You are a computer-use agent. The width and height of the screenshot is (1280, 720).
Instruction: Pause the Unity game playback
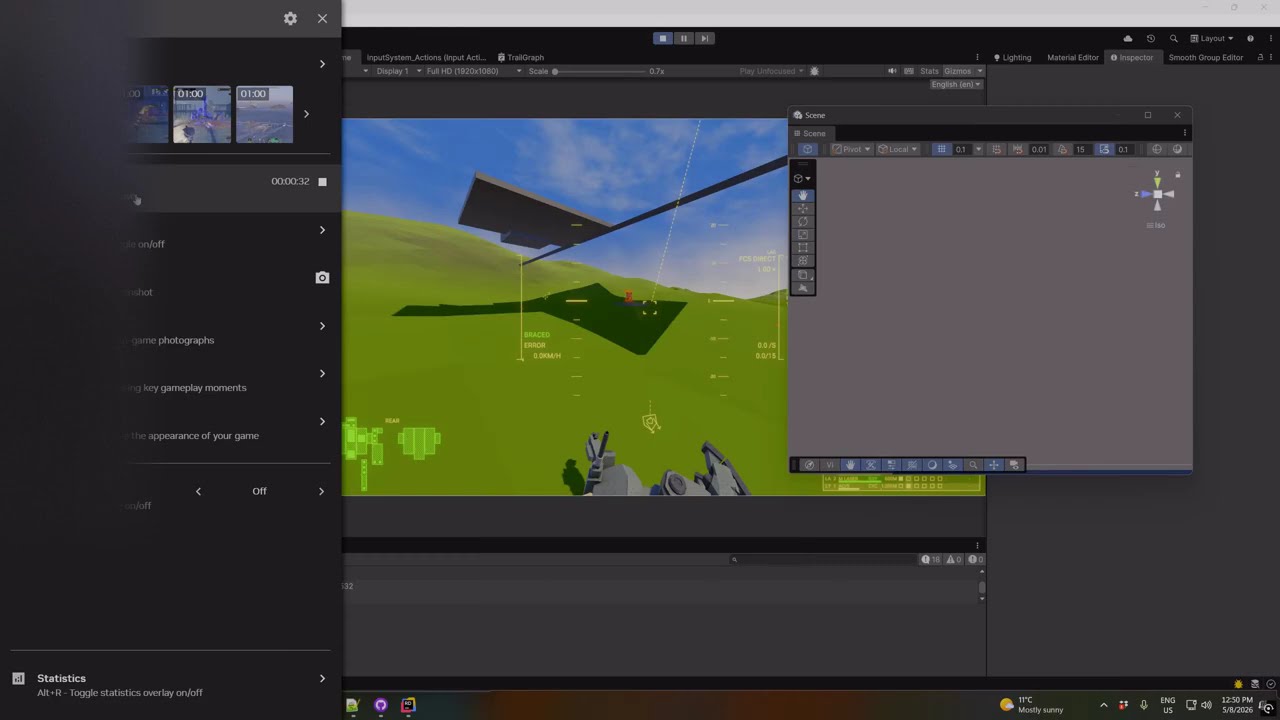(683, 38)
